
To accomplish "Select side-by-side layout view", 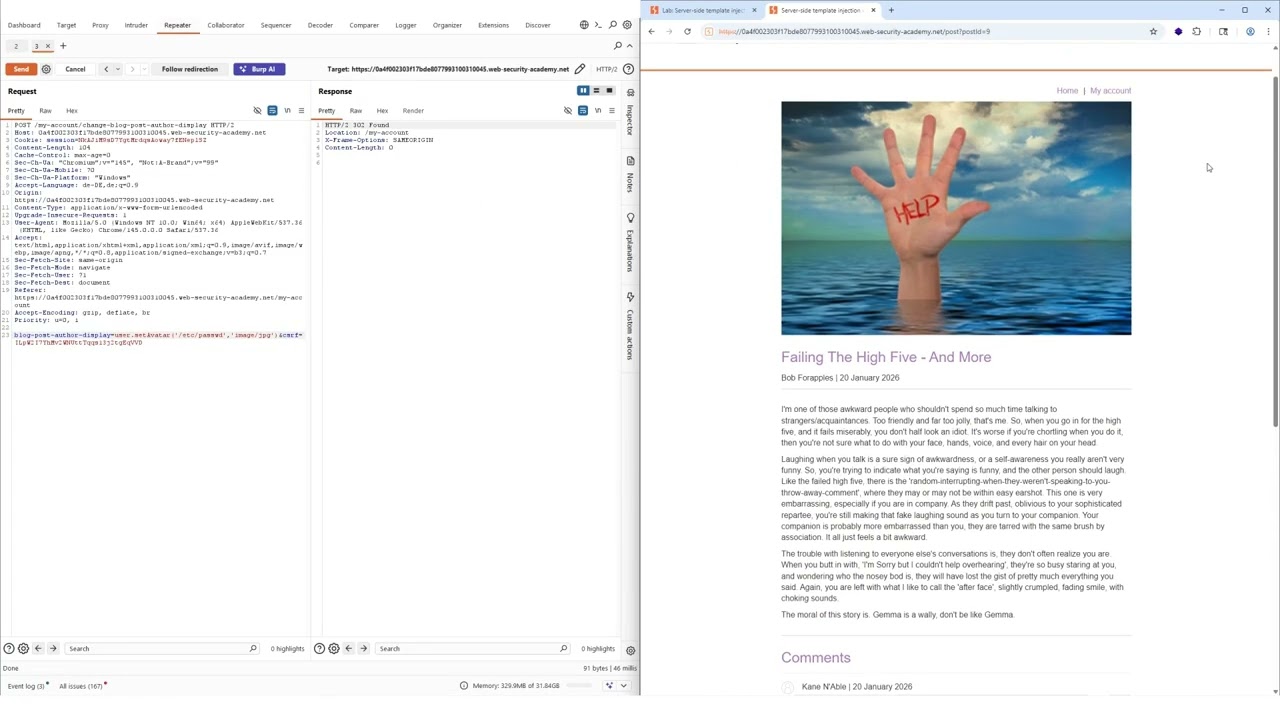I will [x=583, y=91].
